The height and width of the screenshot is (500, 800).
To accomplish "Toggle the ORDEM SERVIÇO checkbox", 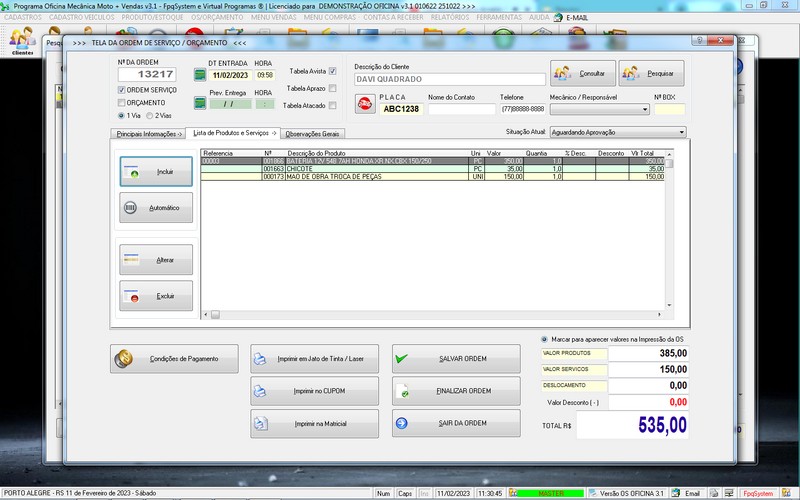I will [x=121, y=90].
